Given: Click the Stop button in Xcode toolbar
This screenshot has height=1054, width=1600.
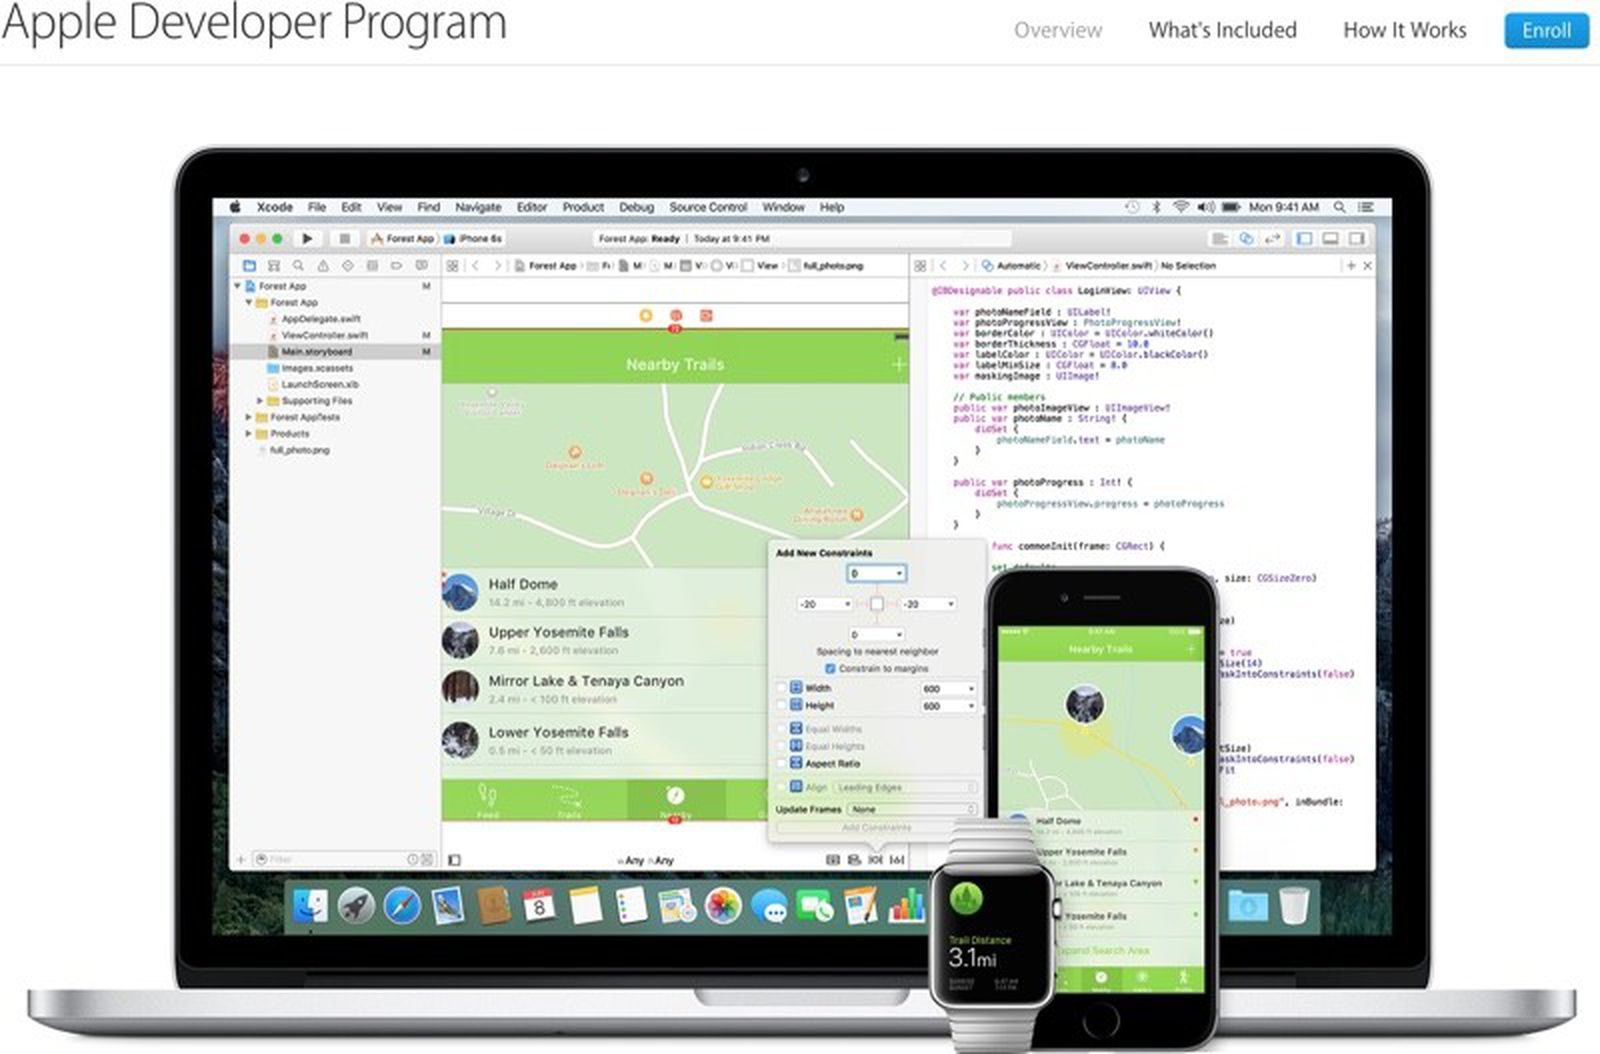Looking at the screenshot, I should [344, 239].
